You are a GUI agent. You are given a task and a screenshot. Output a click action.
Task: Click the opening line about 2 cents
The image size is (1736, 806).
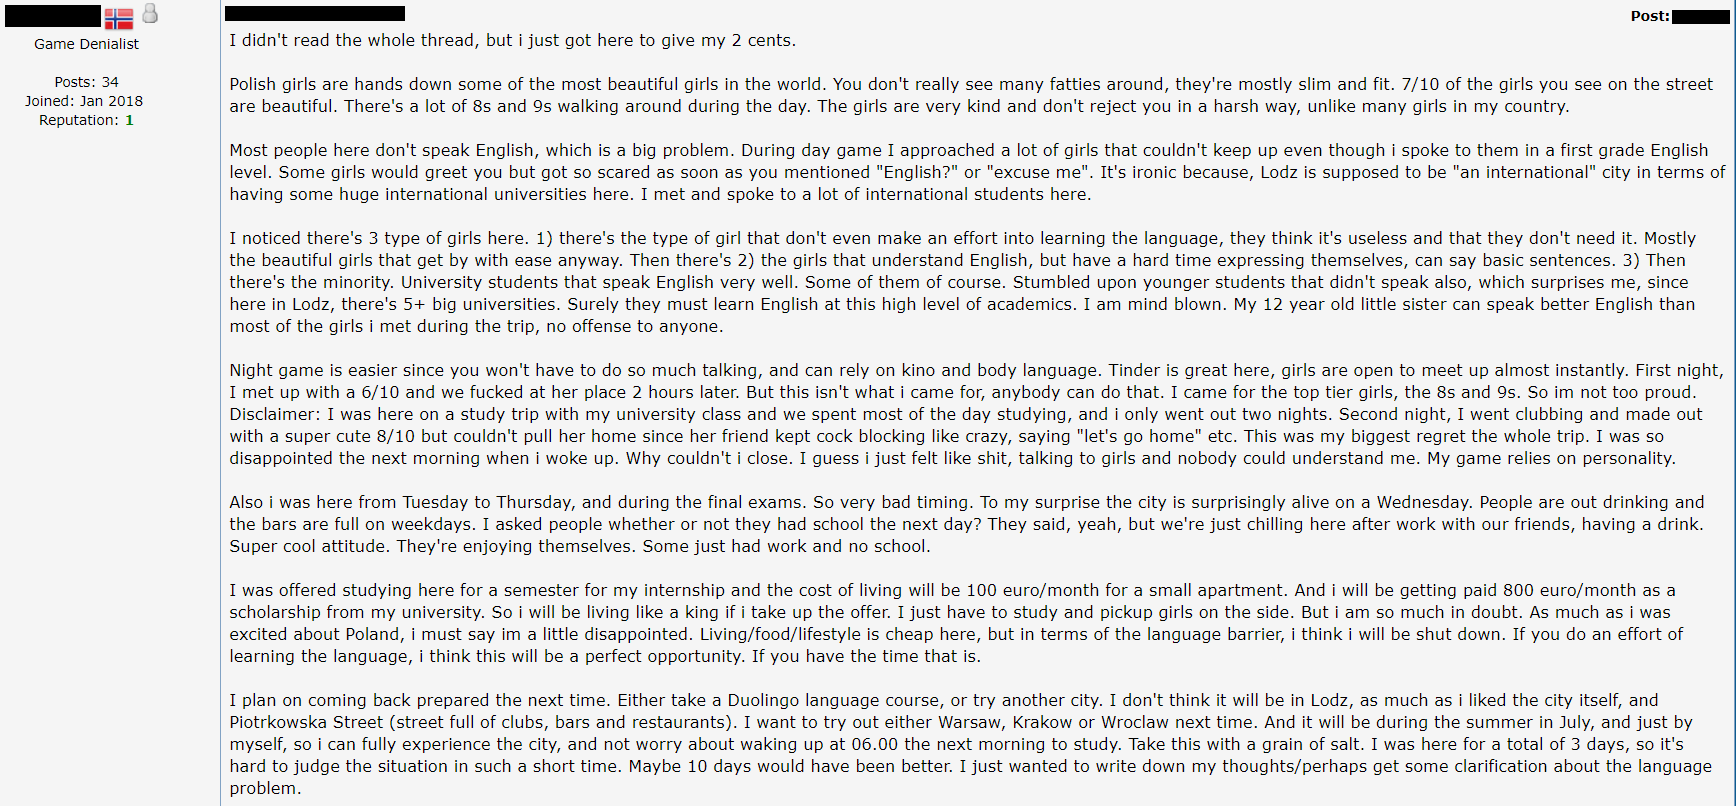tap(512, 40)
